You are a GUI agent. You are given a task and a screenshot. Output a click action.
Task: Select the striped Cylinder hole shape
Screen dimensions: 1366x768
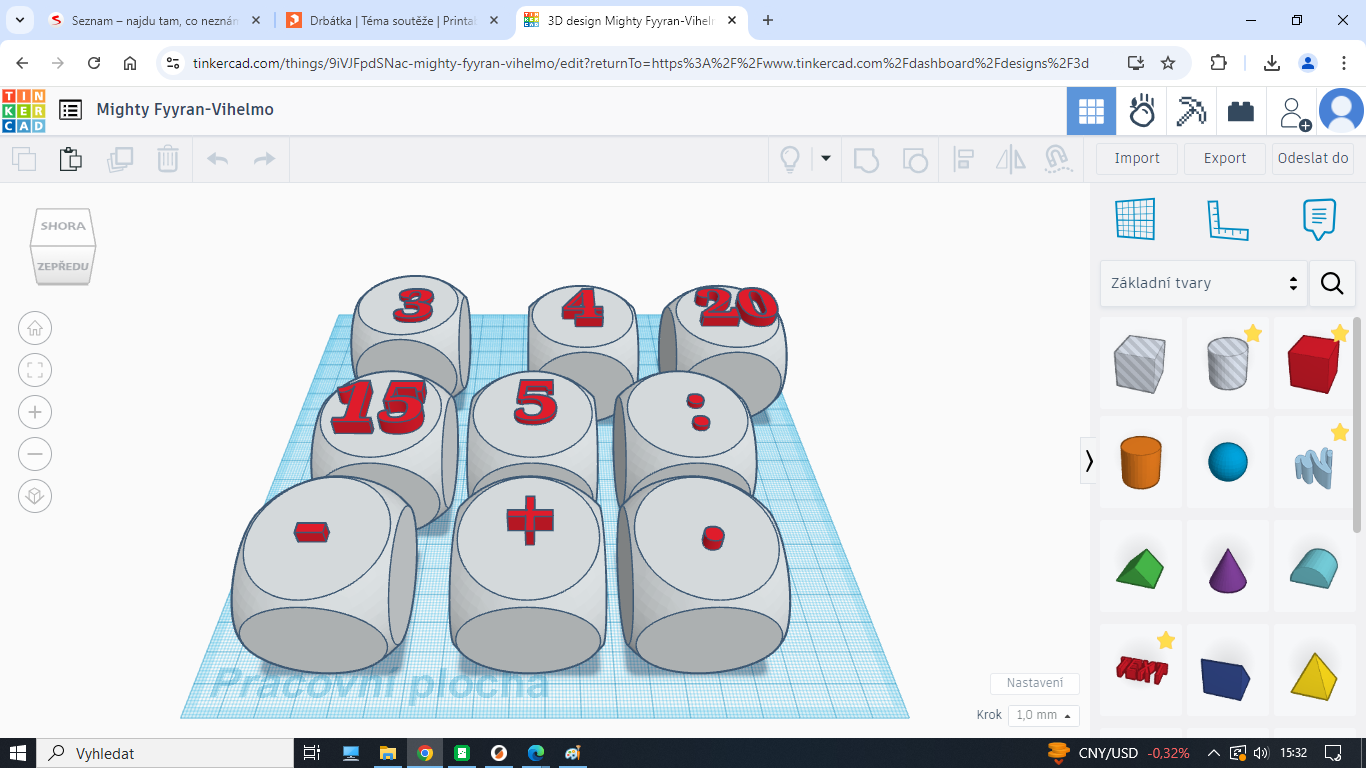(1228, 364)
